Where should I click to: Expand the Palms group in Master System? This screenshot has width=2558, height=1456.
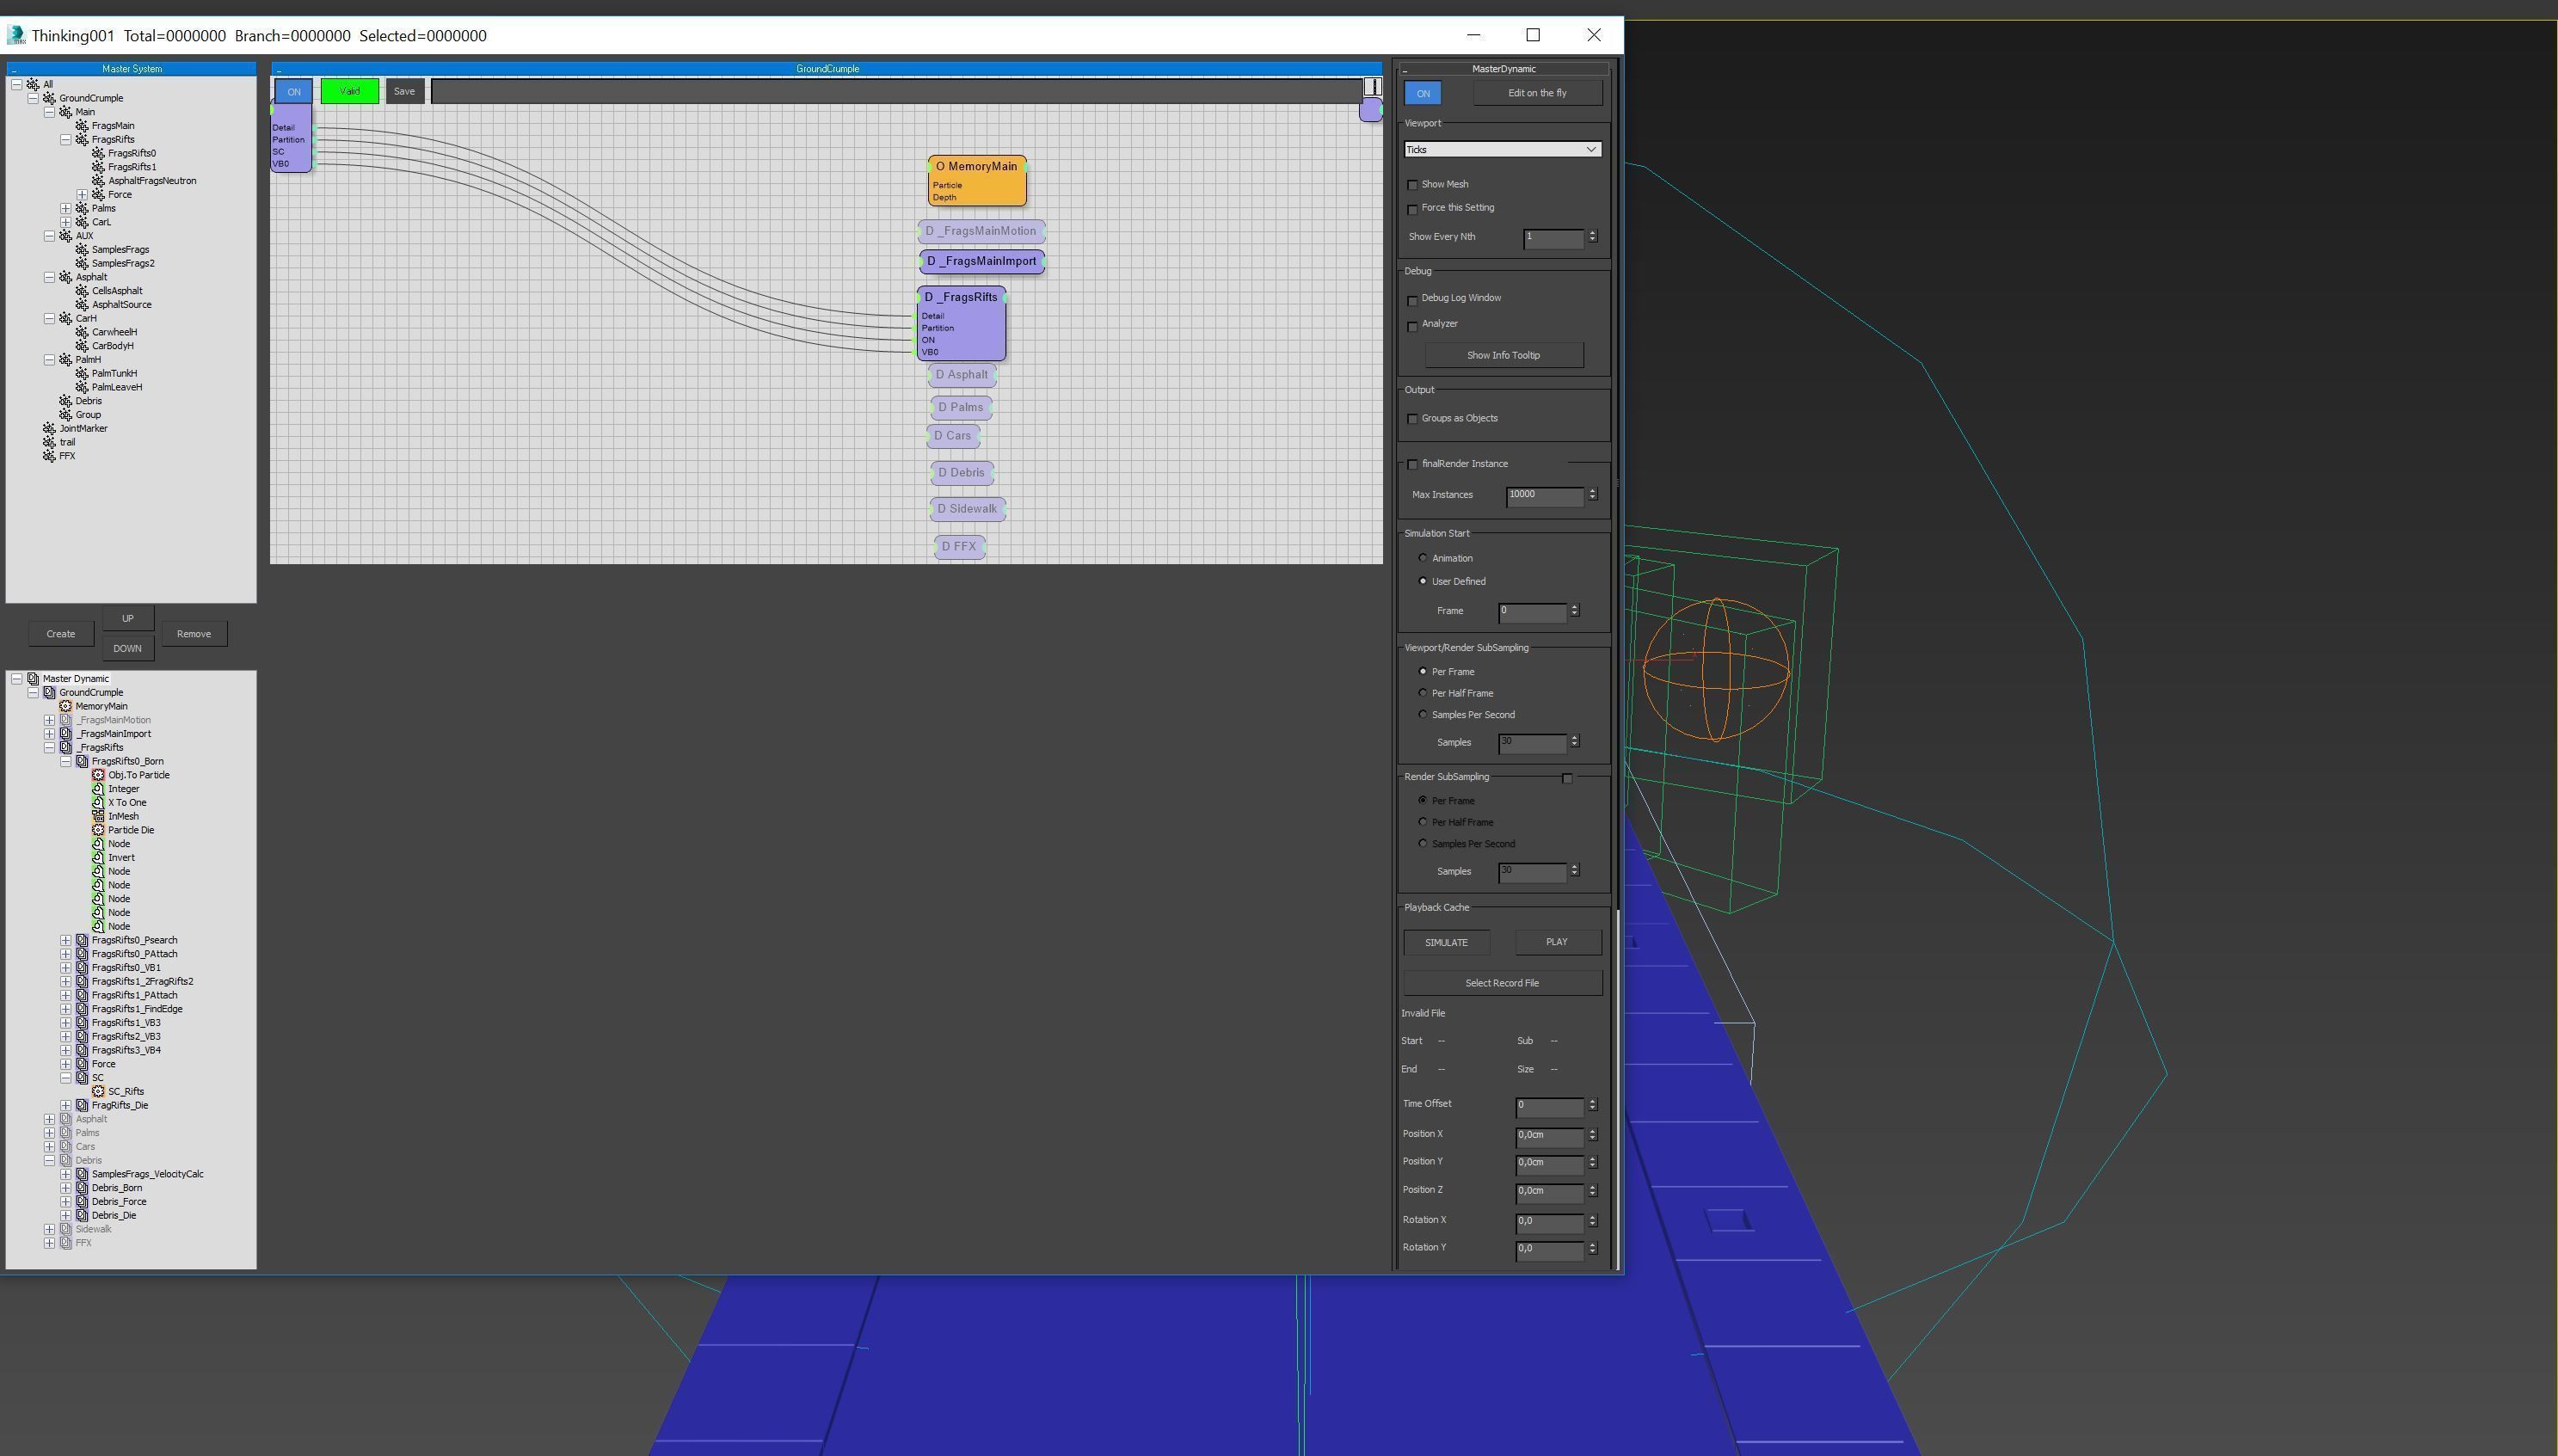66,208
